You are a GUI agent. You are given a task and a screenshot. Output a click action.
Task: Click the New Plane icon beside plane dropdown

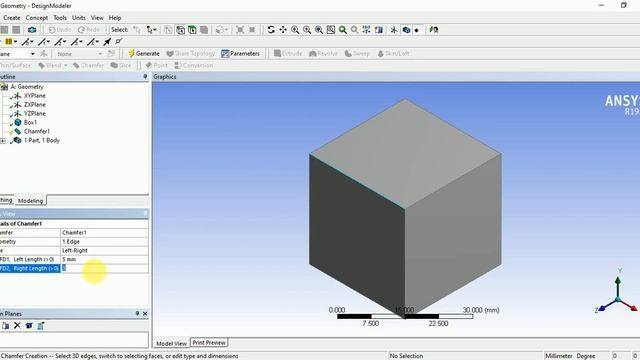pos(44,53)
